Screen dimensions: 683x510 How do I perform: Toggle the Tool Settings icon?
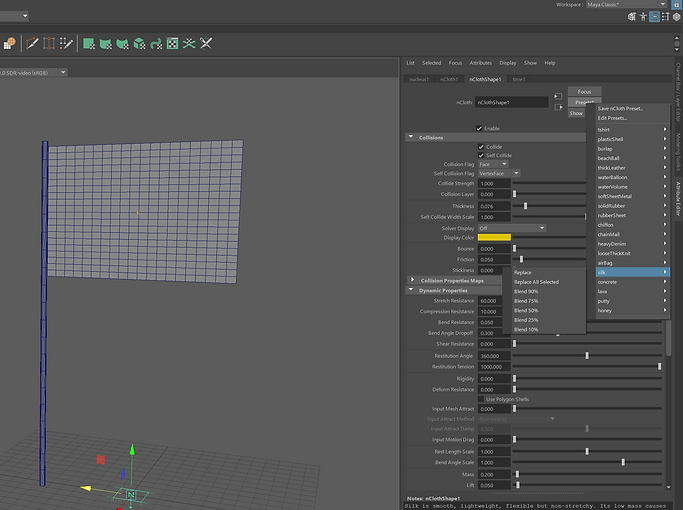point(666,17)
